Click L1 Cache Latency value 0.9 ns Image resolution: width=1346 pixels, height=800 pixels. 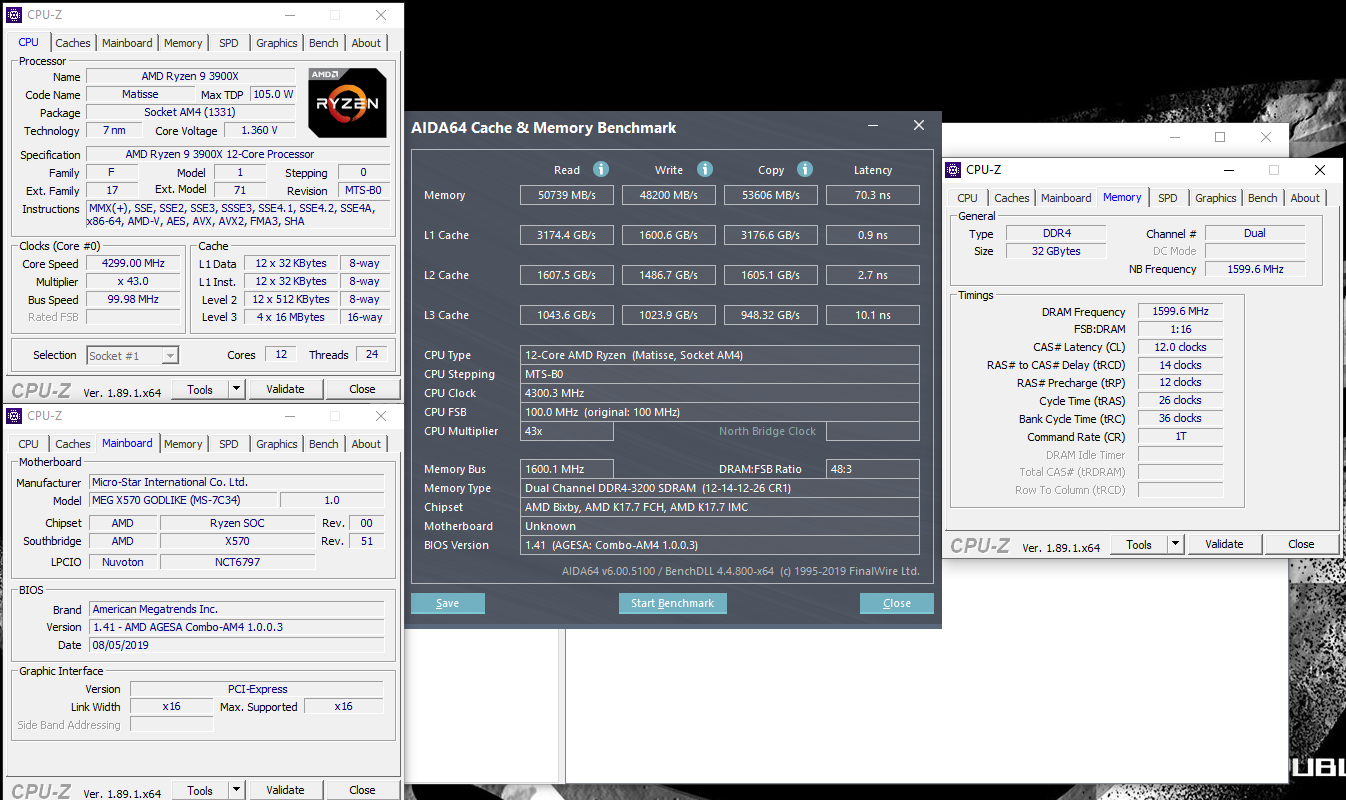coord(873,235)
